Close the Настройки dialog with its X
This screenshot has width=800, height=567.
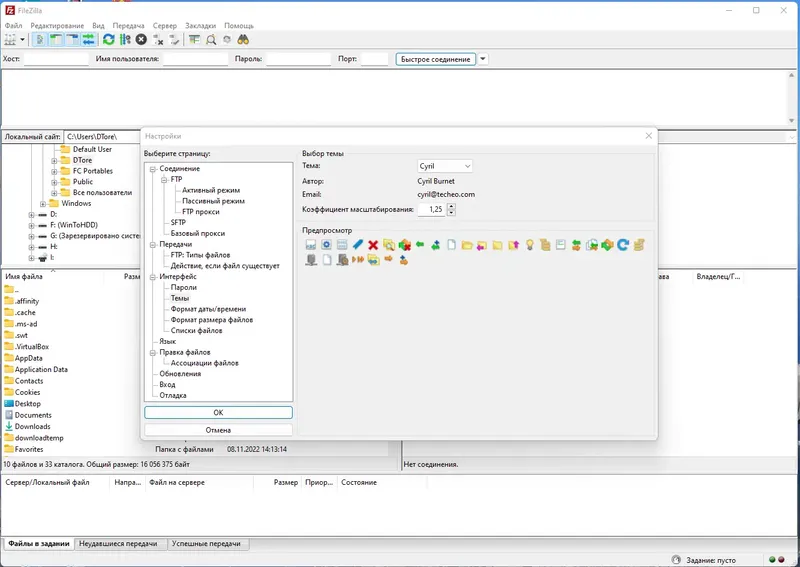648,136
